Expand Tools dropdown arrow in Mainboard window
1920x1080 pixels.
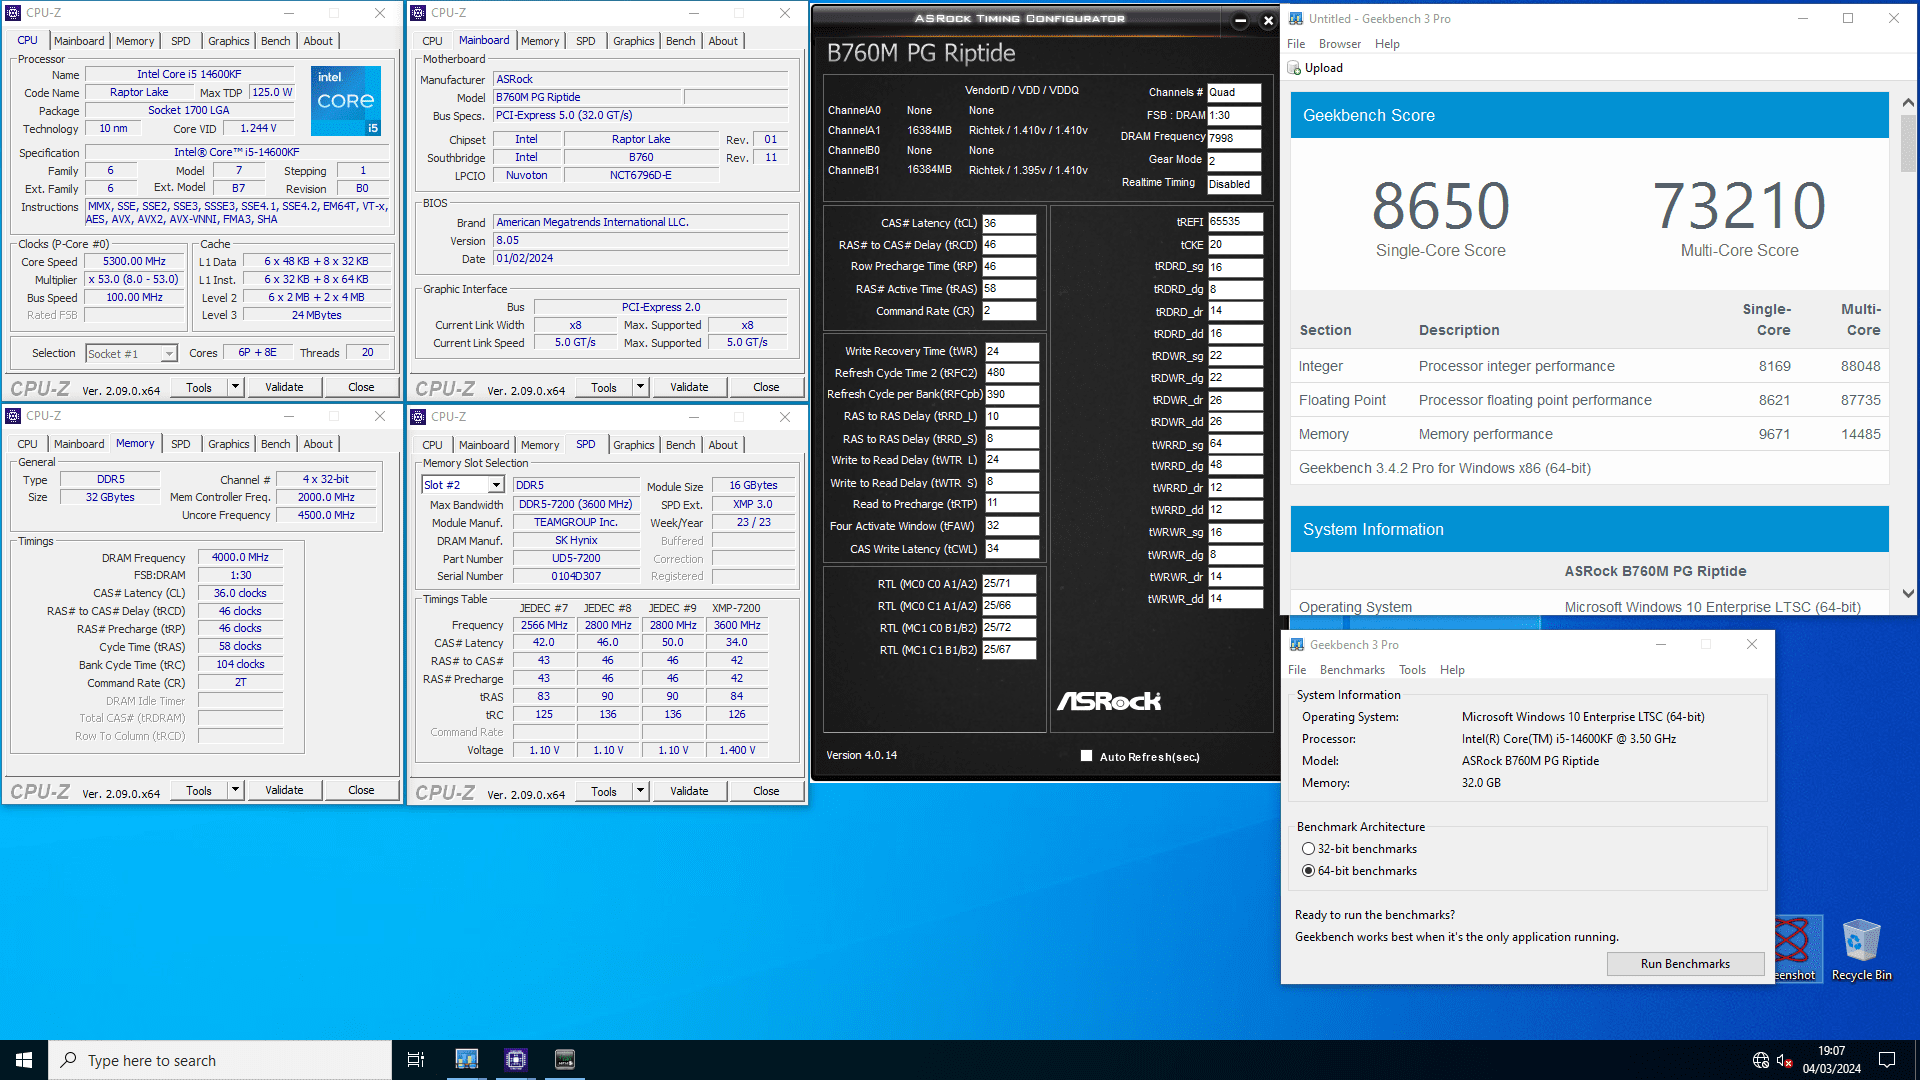(x=640, y=387)
